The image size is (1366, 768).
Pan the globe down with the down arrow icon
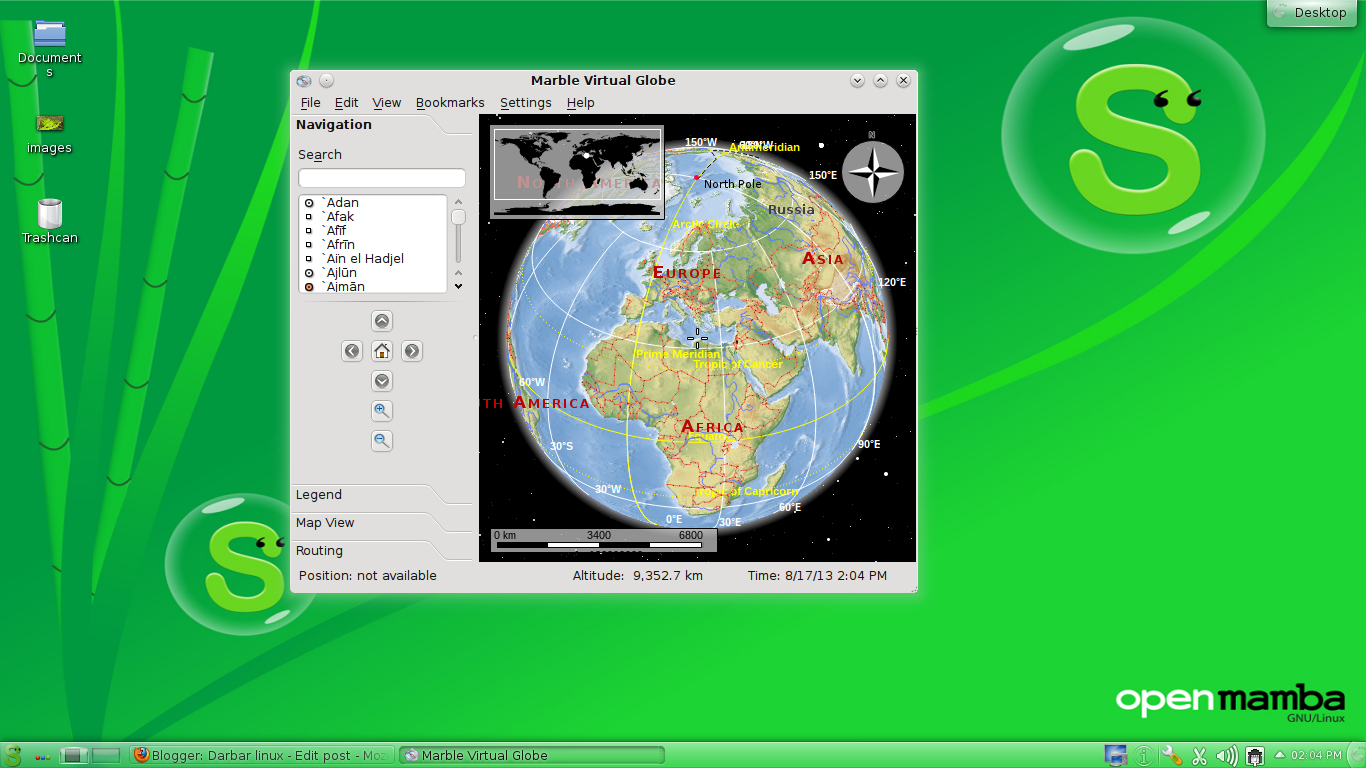pyautogui.click(x=381, y=380)
